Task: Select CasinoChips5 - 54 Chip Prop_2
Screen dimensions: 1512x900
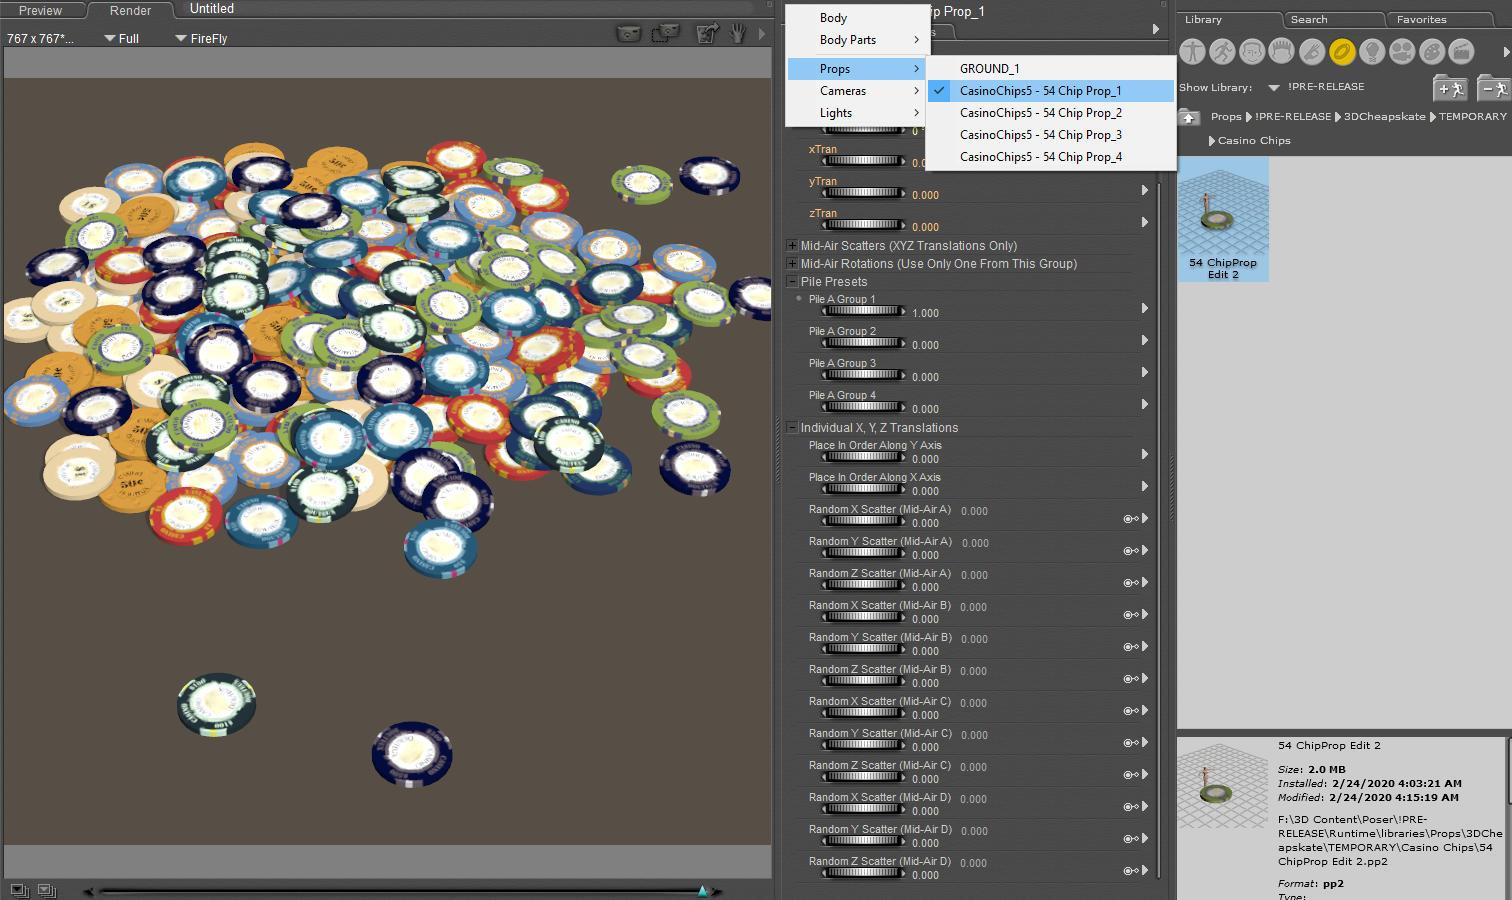Action: click(x=1050, y=113)
